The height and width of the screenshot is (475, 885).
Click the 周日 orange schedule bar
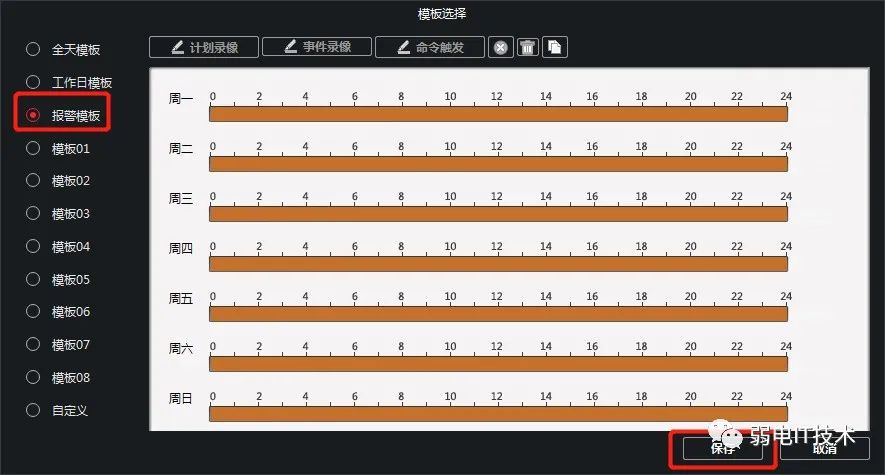point(498,414)
